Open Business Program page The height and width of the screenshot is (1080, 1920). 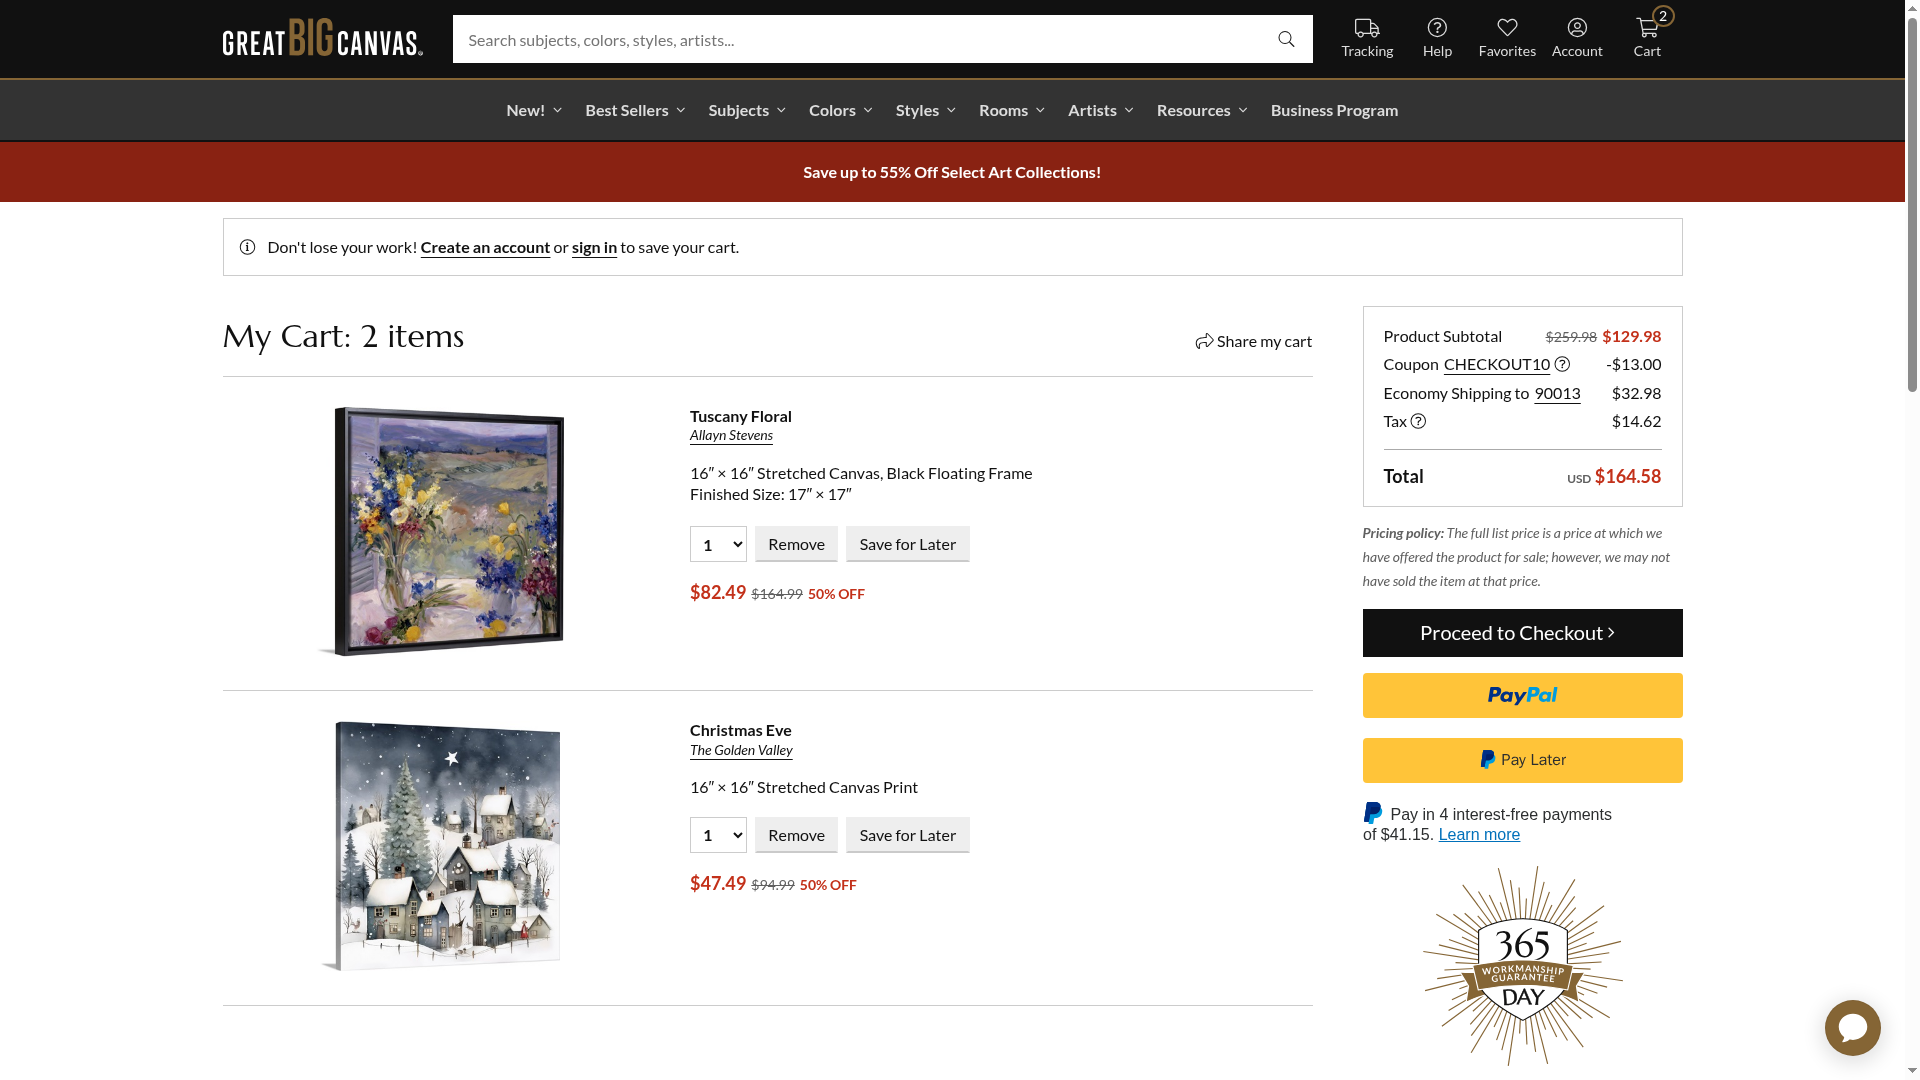1334,110
